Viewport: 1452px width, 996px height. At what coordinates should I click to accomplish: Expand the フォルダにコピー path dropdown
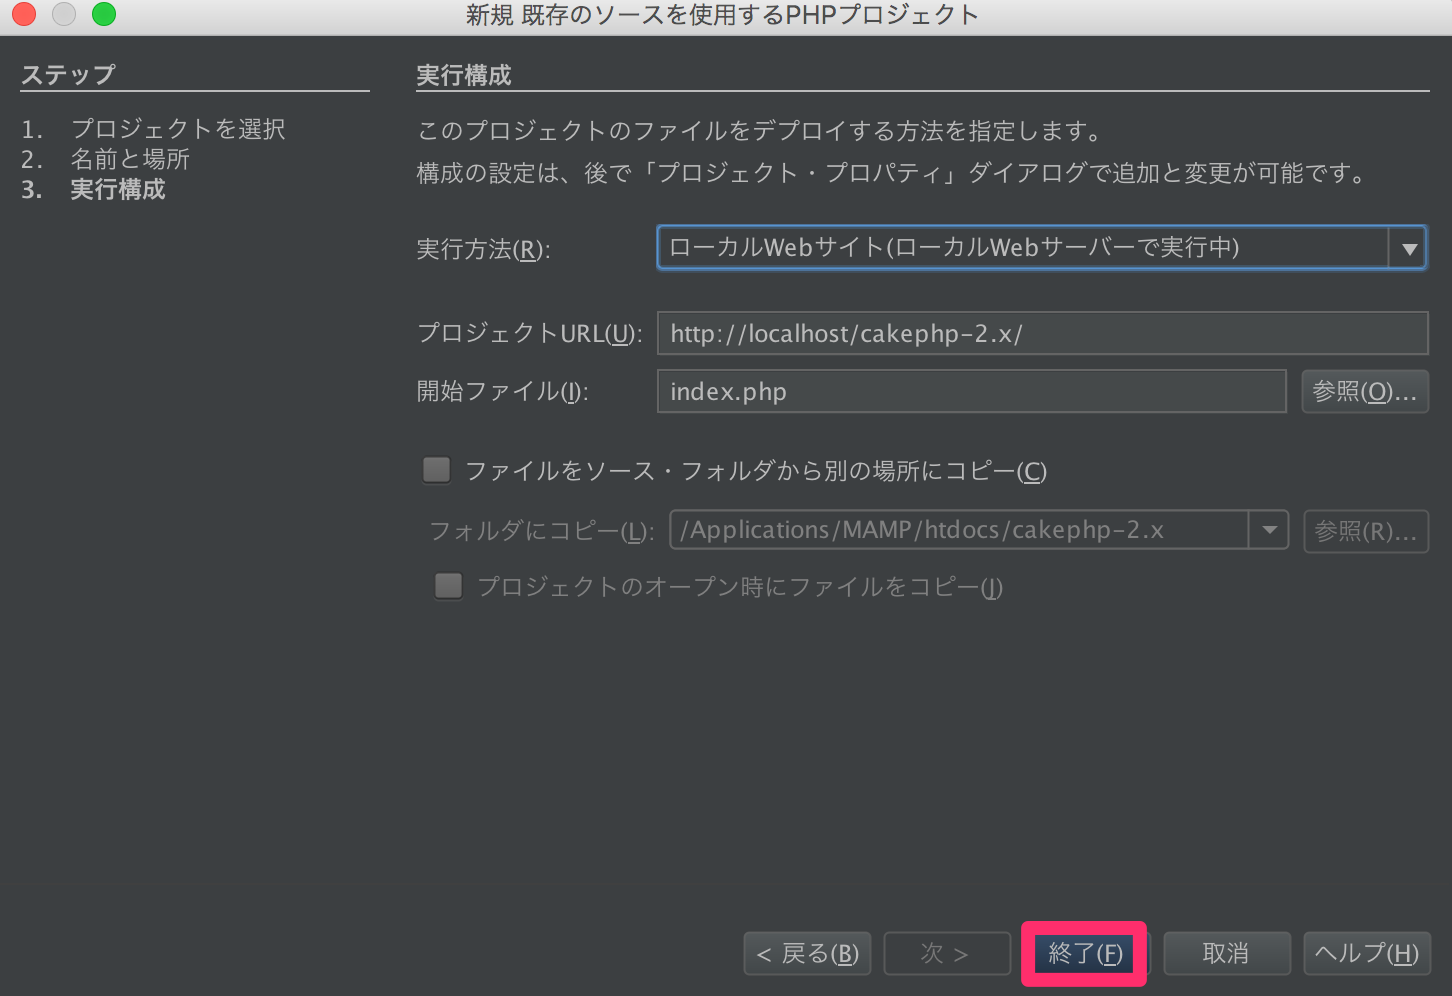(1268, 530)
